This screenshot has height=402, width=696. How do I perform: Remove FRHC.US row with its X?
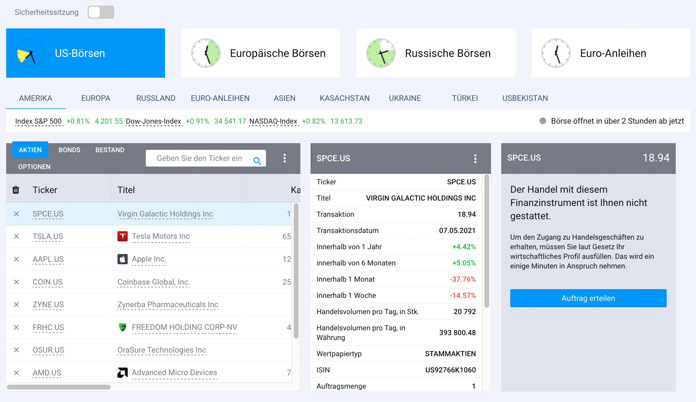tap(16, 327)
